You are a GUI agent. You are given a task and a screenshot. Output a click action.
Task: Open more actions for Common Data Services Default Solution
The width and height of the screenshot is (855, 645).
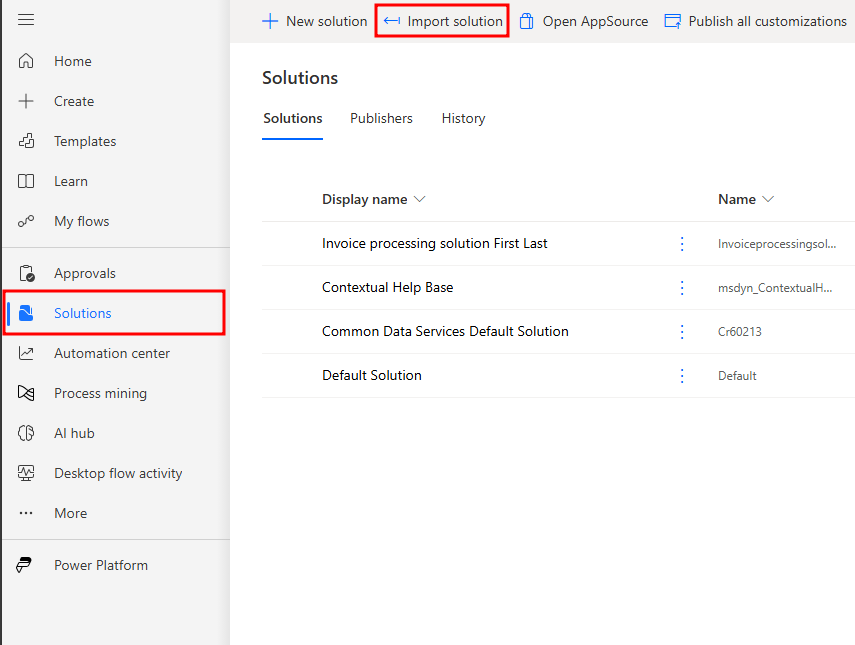tap(682, 331)
